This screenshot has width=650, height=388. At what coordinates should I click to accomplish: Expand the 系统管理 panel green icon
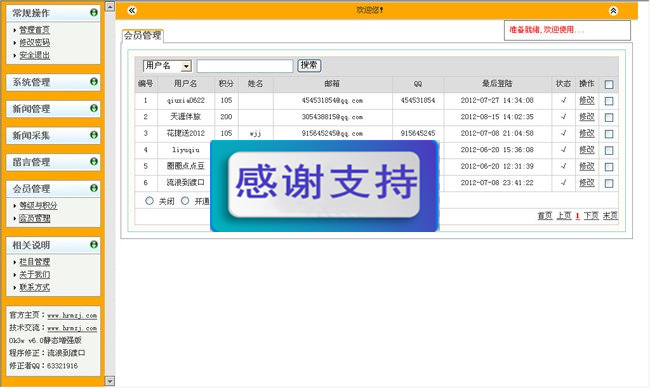point(94,82)
